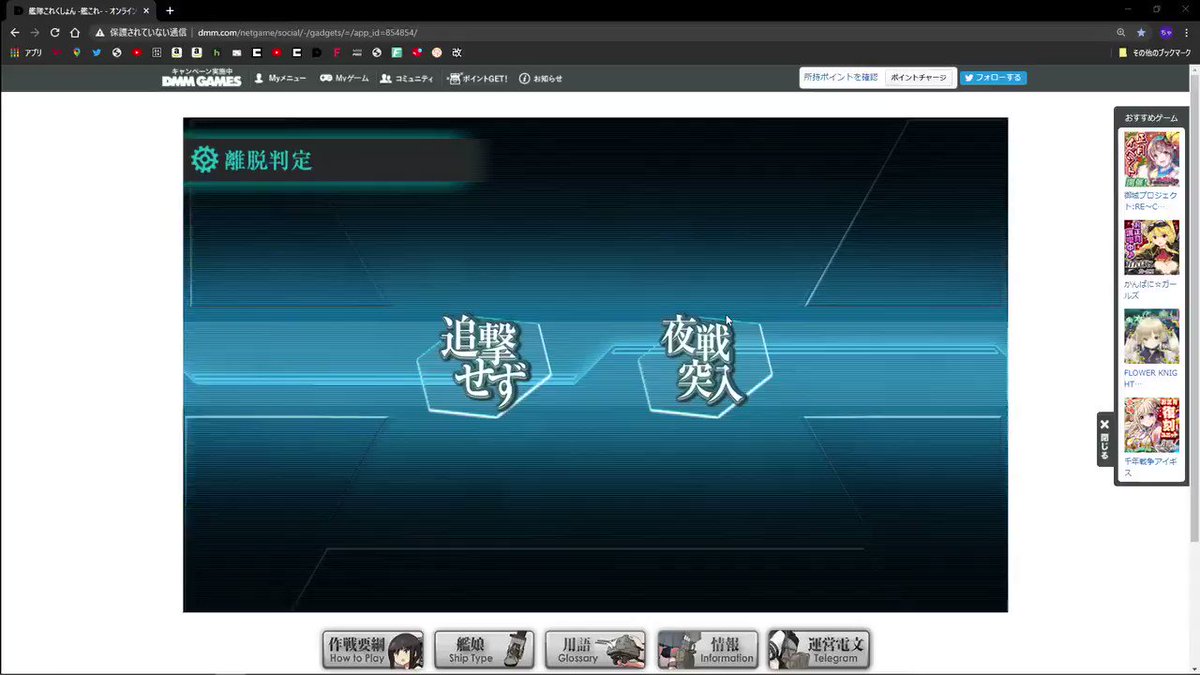Open the green h bookmark
This screenshot has width=1200, height=675.
[x=217, y=52]
